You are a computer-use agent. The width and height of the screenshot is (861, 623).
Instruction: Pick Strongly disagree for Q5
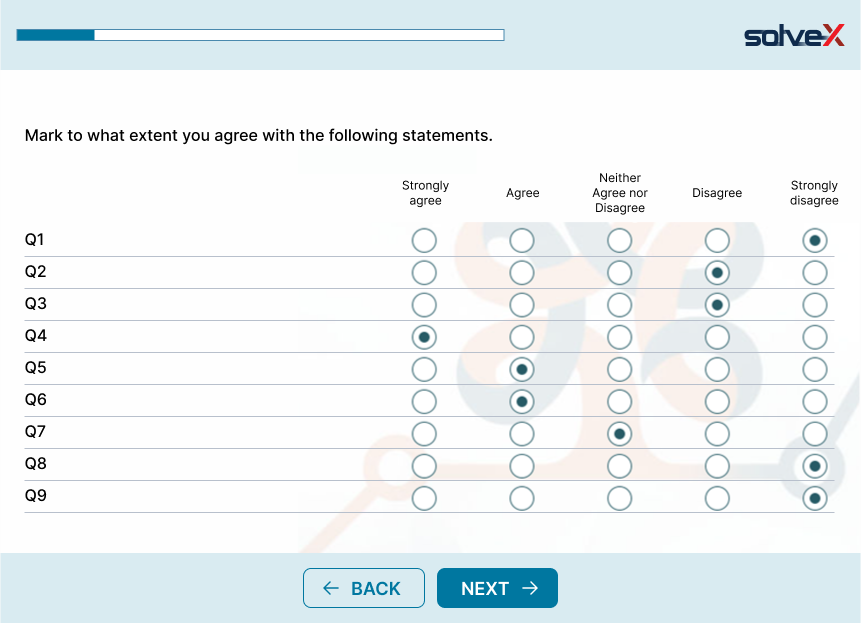coord(815,369)
